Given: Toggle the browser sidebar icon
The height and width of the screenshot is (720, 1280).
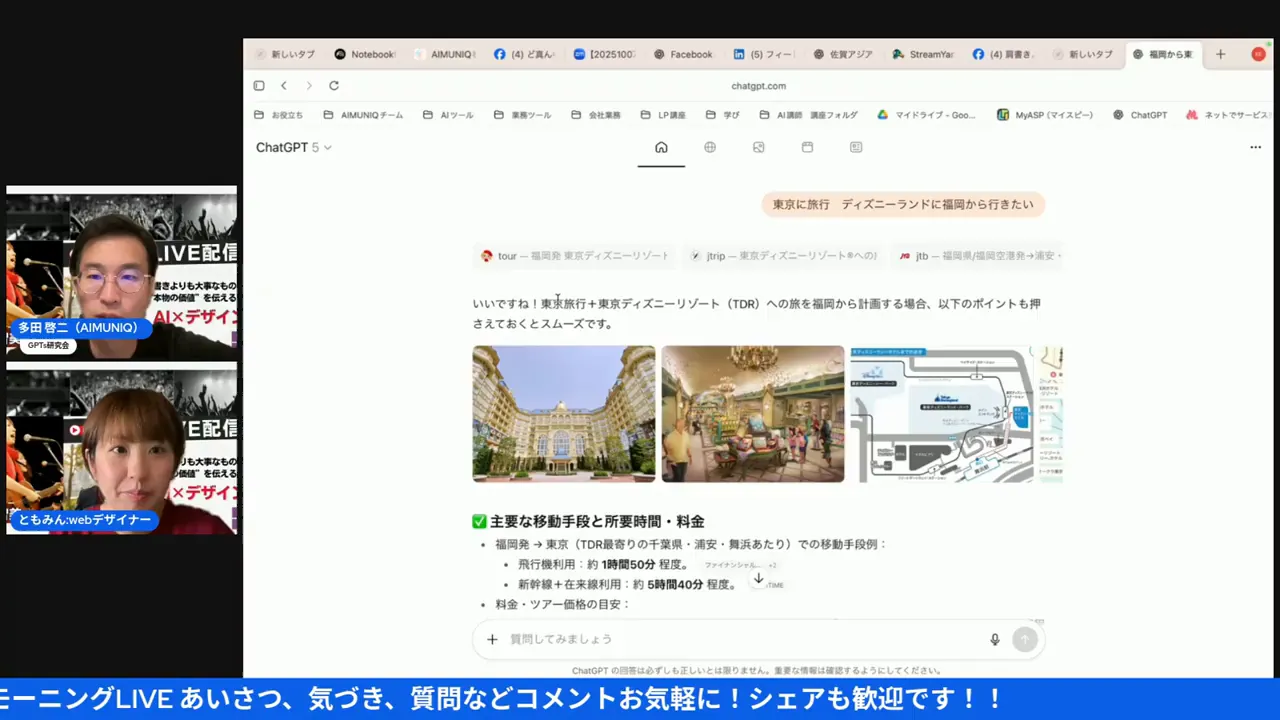Looking at the screenshot, I should 259,86.
